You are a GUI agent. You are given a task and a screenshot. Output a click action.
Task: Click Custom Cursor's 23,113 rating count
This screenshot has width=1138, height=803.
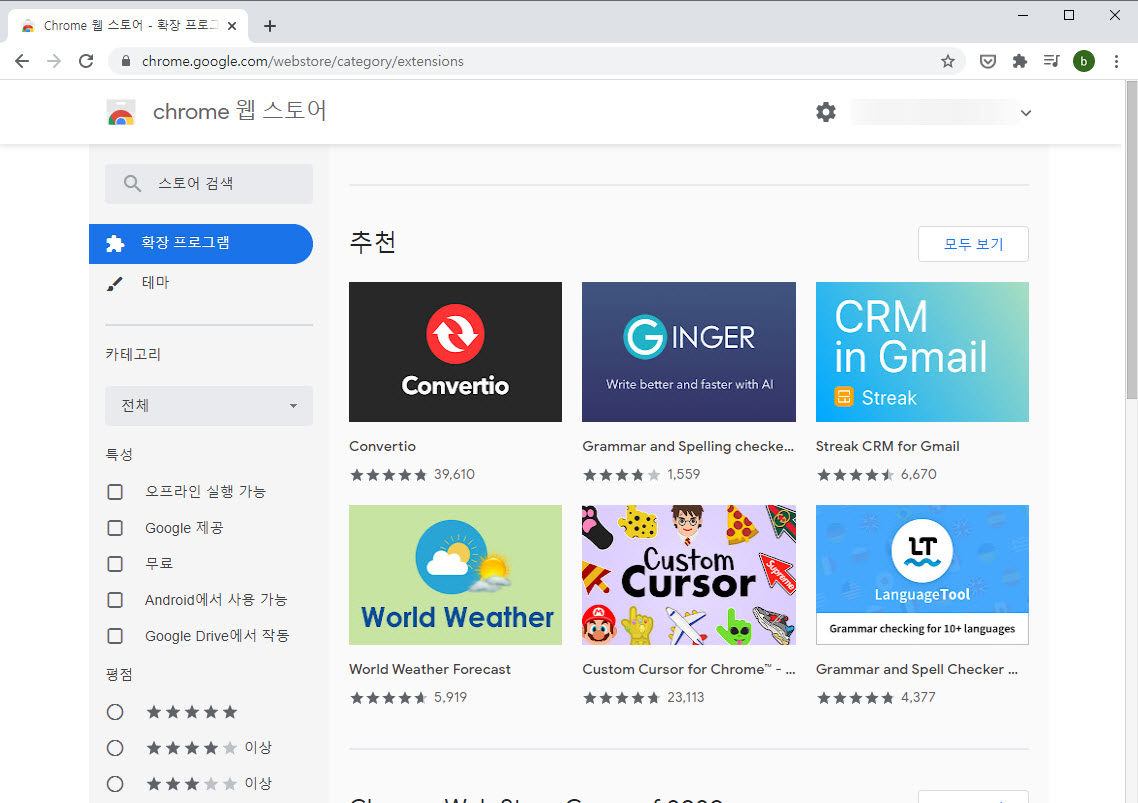(686, 697)
